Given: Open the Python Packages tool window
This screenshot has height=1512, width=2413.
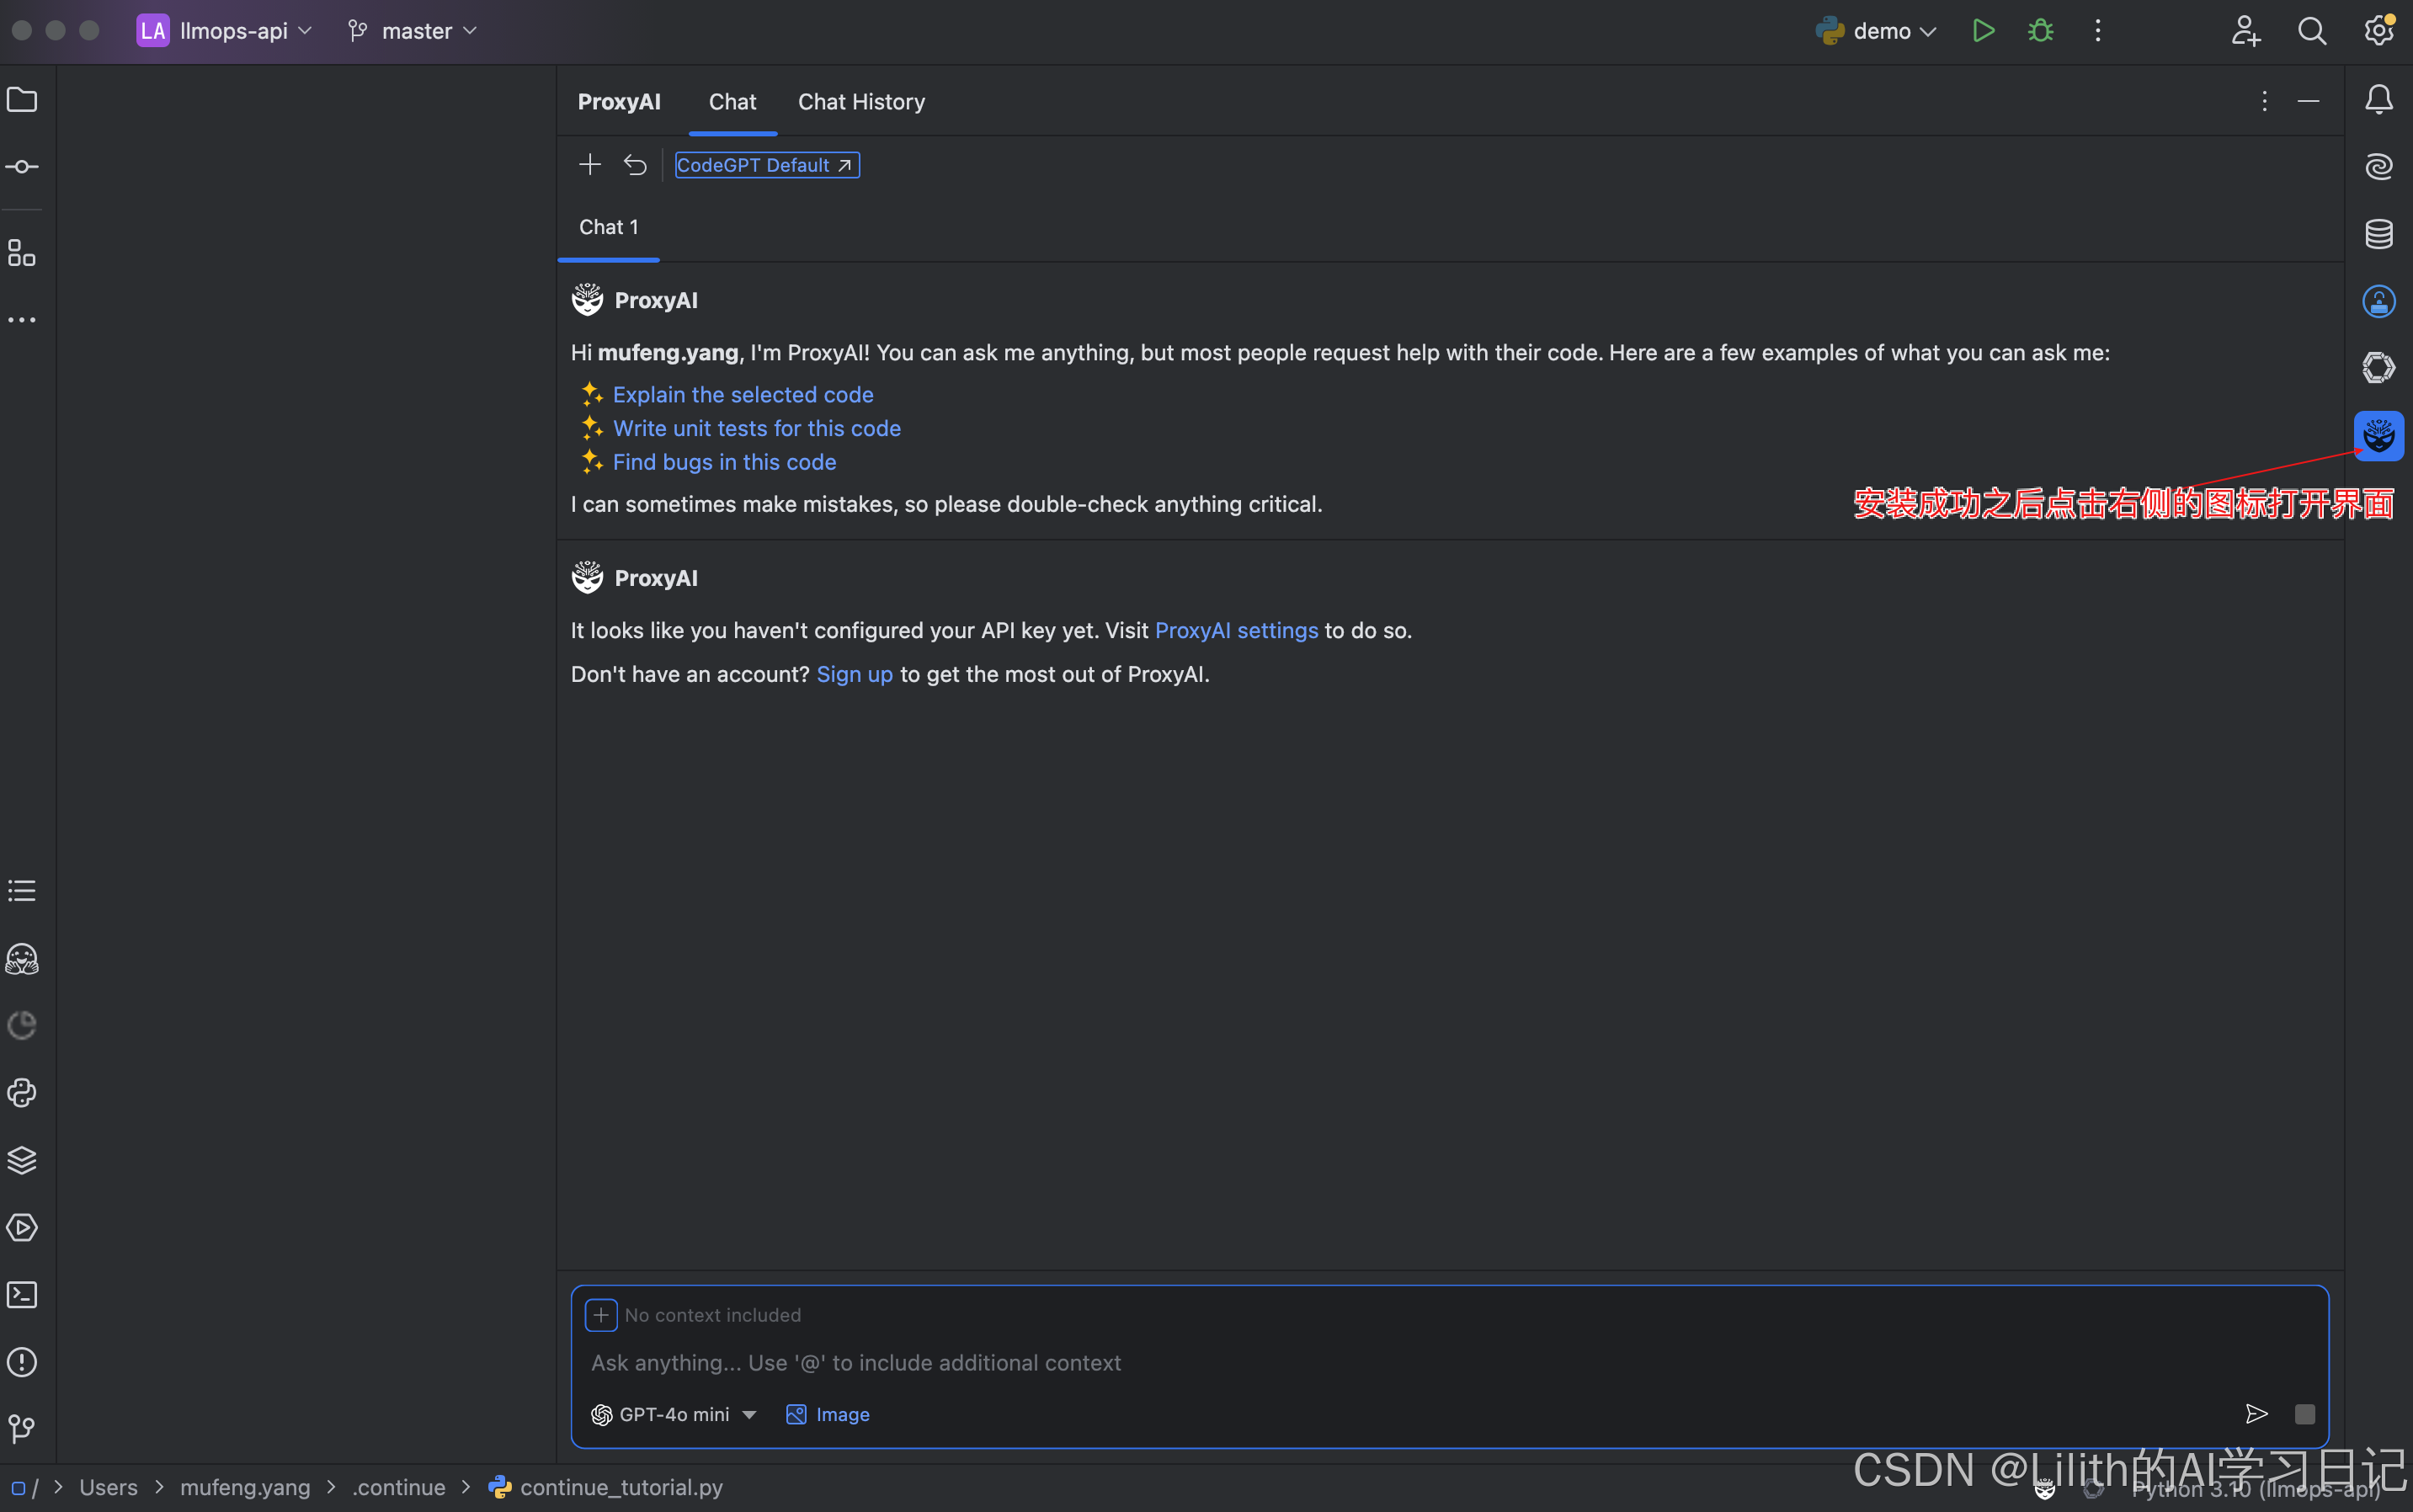Looking at the screenshot, I should click(x=22, y=1160).
